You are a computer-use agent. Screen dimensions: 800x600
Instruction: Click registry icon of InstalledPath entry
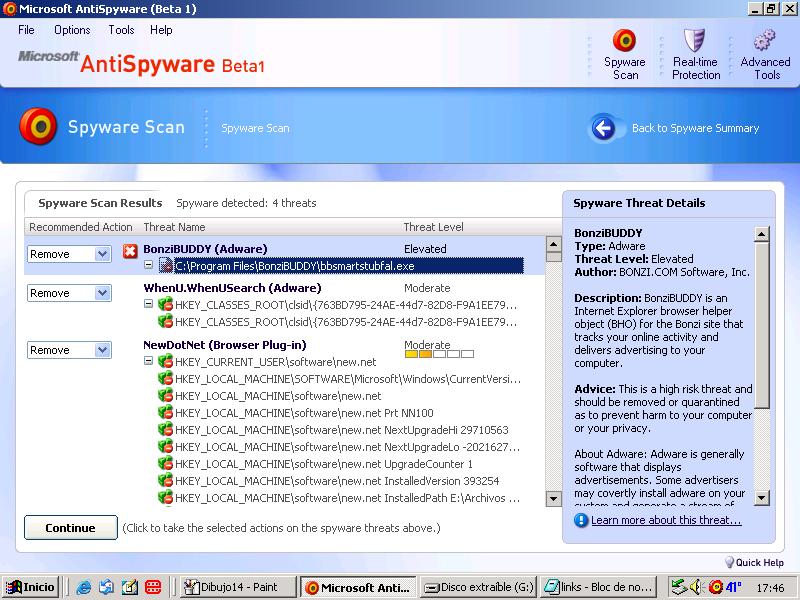(x=165, y=498)
